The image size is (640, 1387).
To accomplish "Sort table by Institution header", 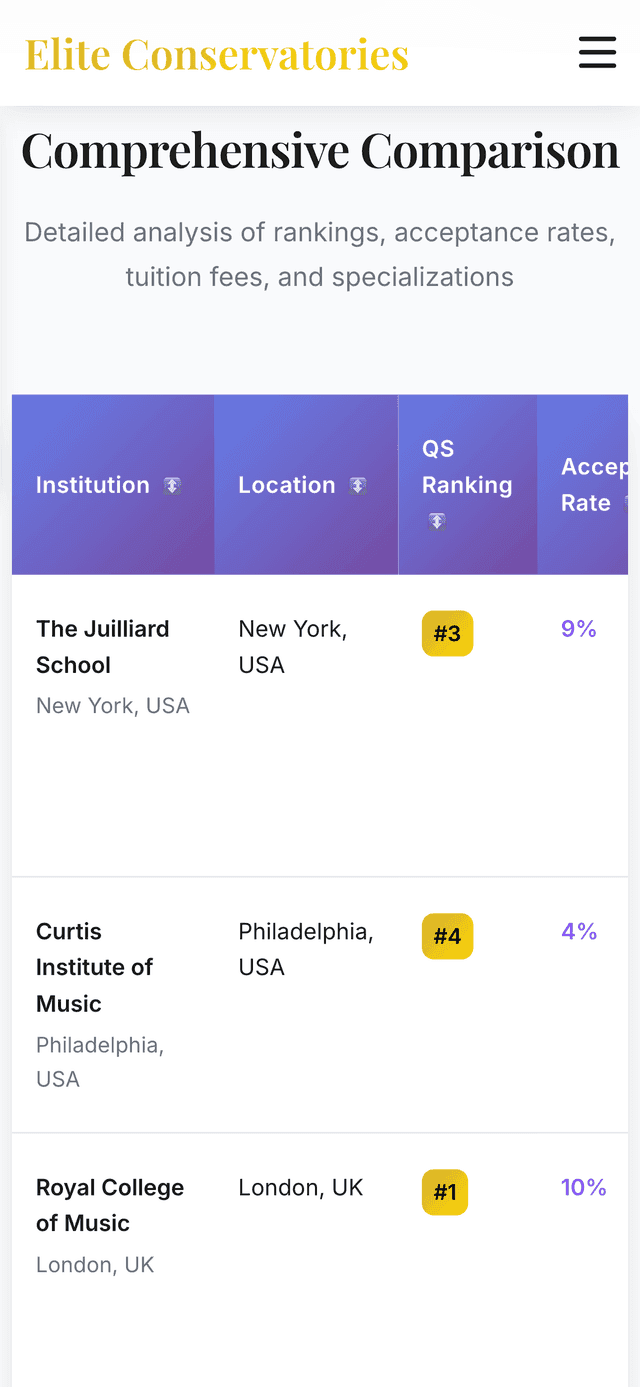I will pyautogui.click(x=93, y=485).
